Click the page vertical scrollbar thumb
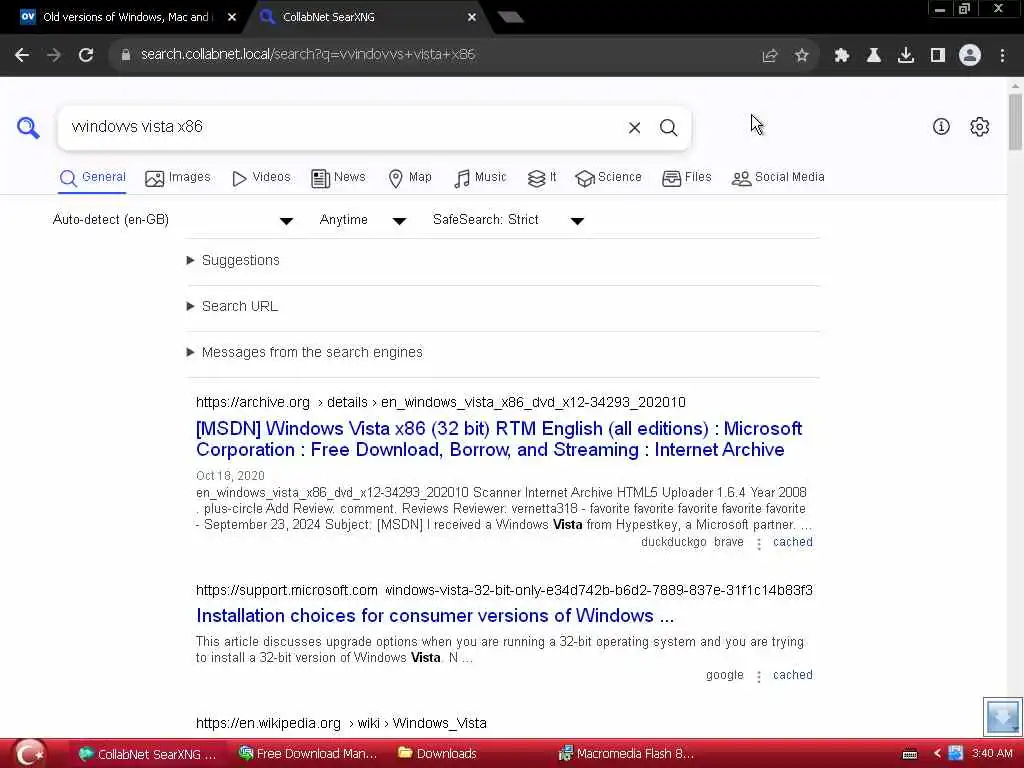 [x=1015, y=122]
